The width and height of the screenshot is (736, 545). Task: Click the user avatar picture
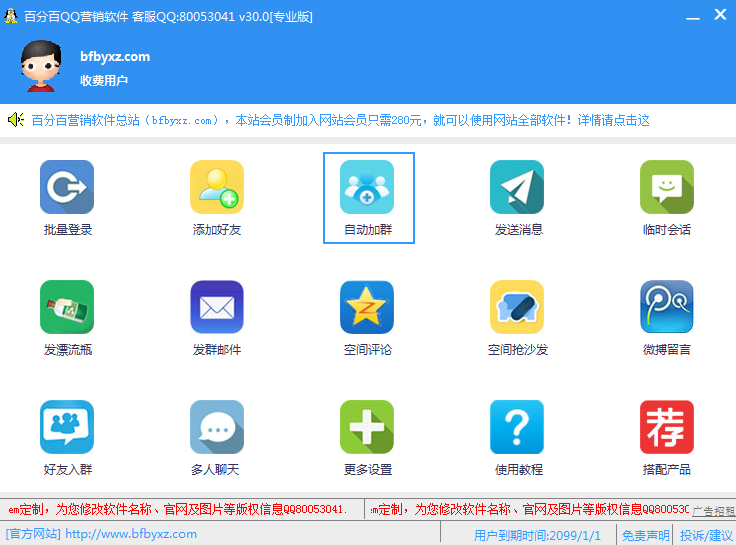(42, 66)
